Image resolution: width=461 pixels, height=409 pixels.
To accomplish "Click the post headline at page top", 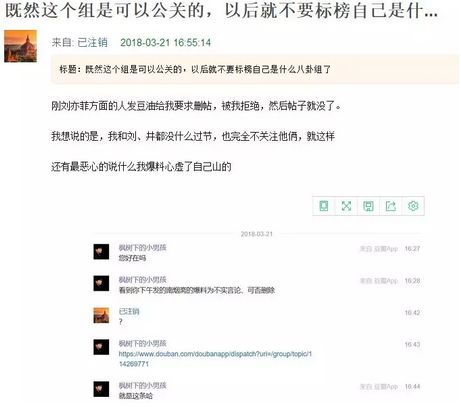I will click(x=221, y=11).
